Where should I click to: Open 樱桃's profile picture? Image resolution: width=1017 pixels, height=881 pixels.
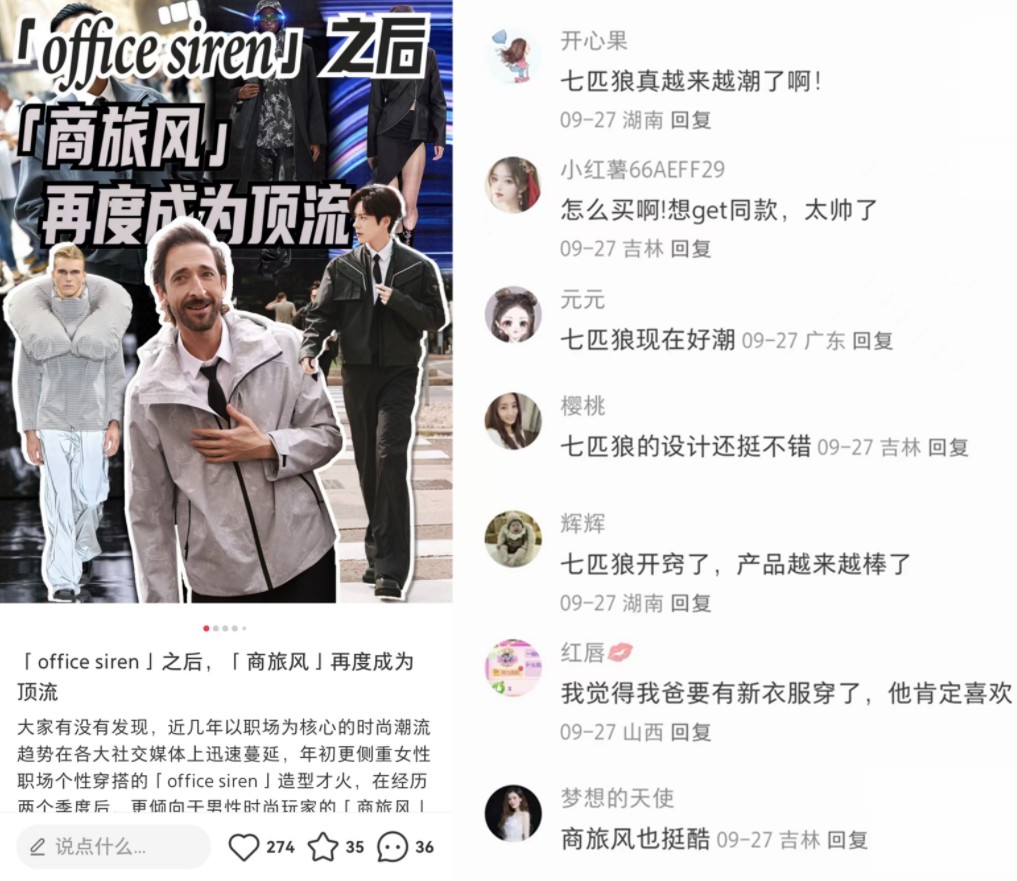click(513, 421)
